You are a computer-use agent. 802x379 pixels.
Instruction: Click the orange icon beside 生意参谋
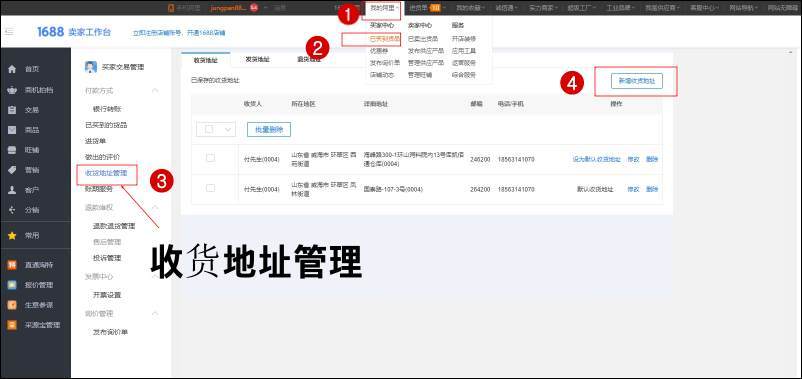tap(12, 305)
